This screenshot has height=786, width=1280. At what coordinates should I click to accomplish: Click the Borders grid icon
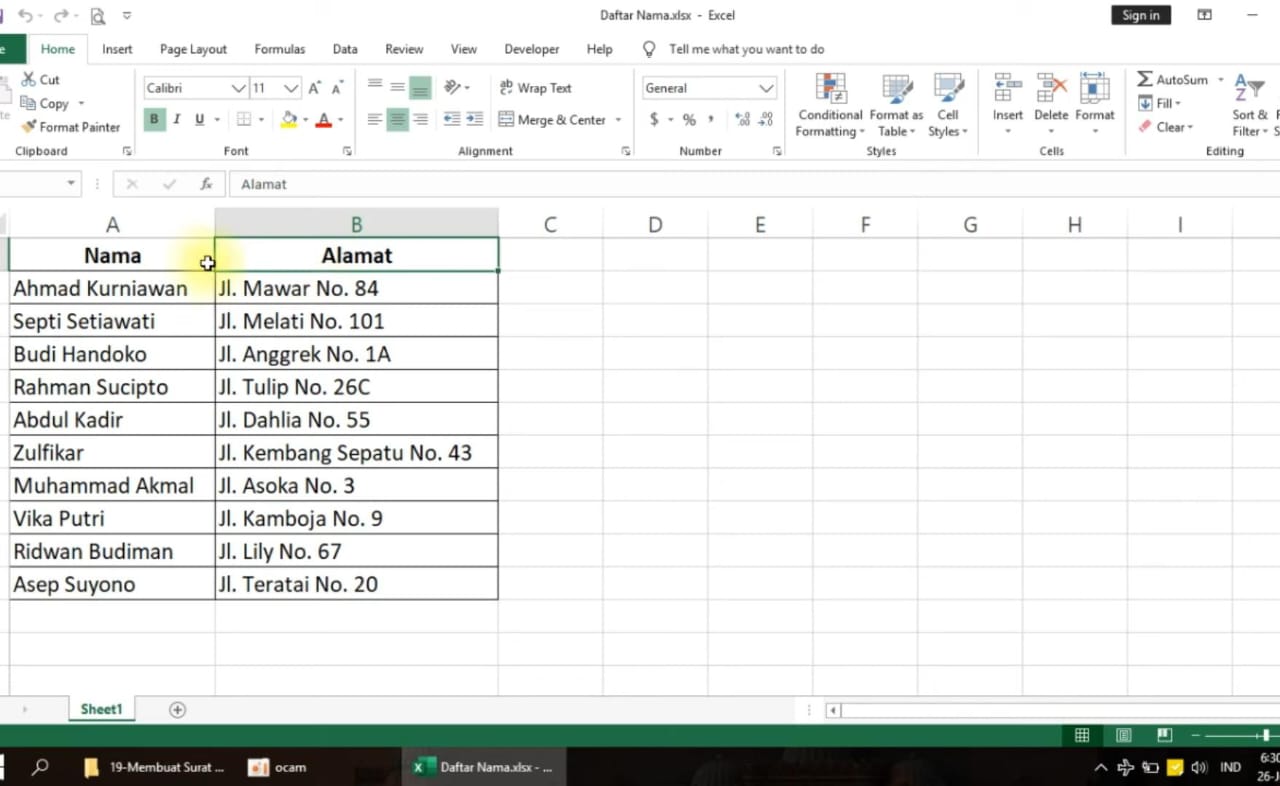click(243, 120)
